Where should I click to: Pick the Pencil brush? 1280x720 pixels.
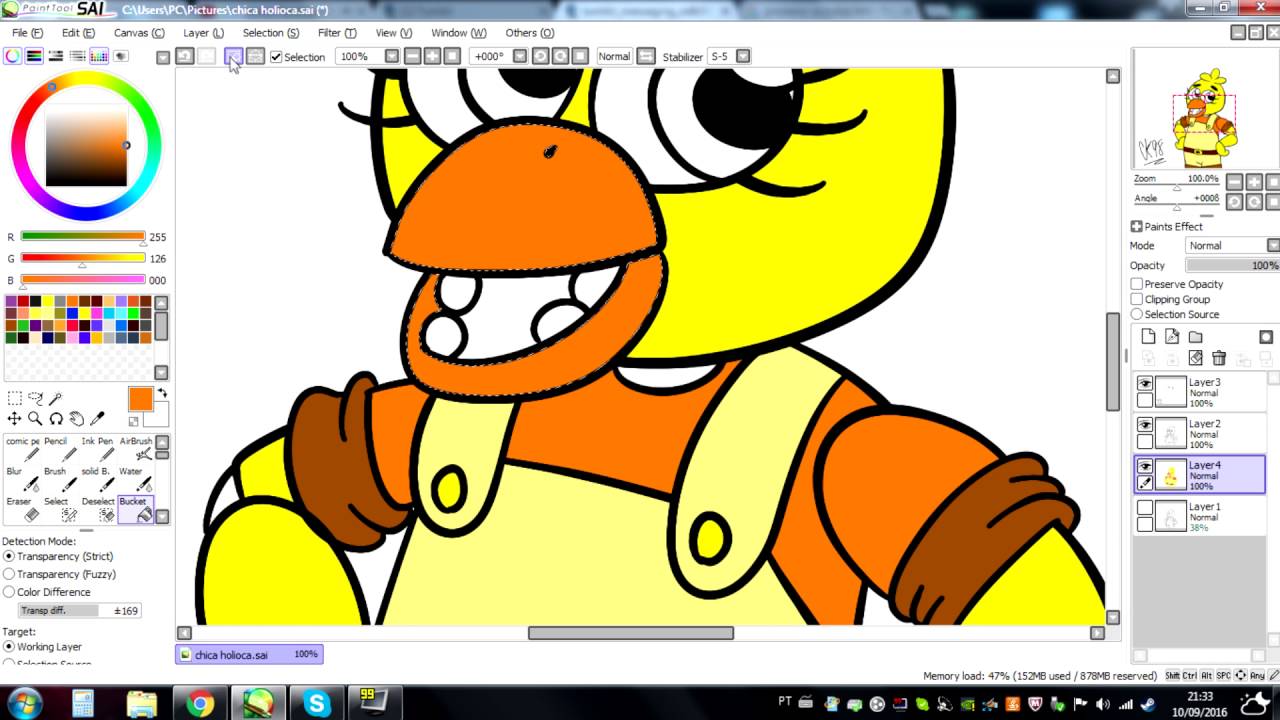pyautogui.click(x=59, y=449)
